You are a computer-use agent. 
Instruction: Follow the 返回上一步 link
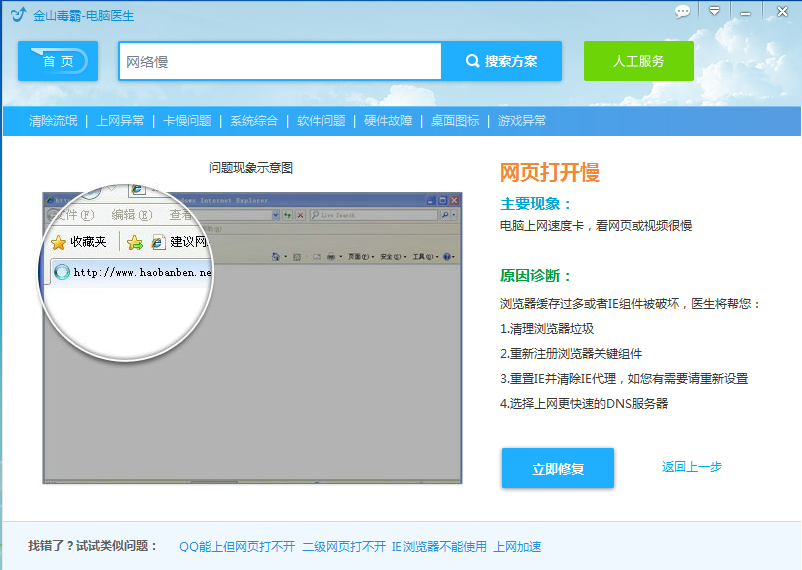[692, 467]
